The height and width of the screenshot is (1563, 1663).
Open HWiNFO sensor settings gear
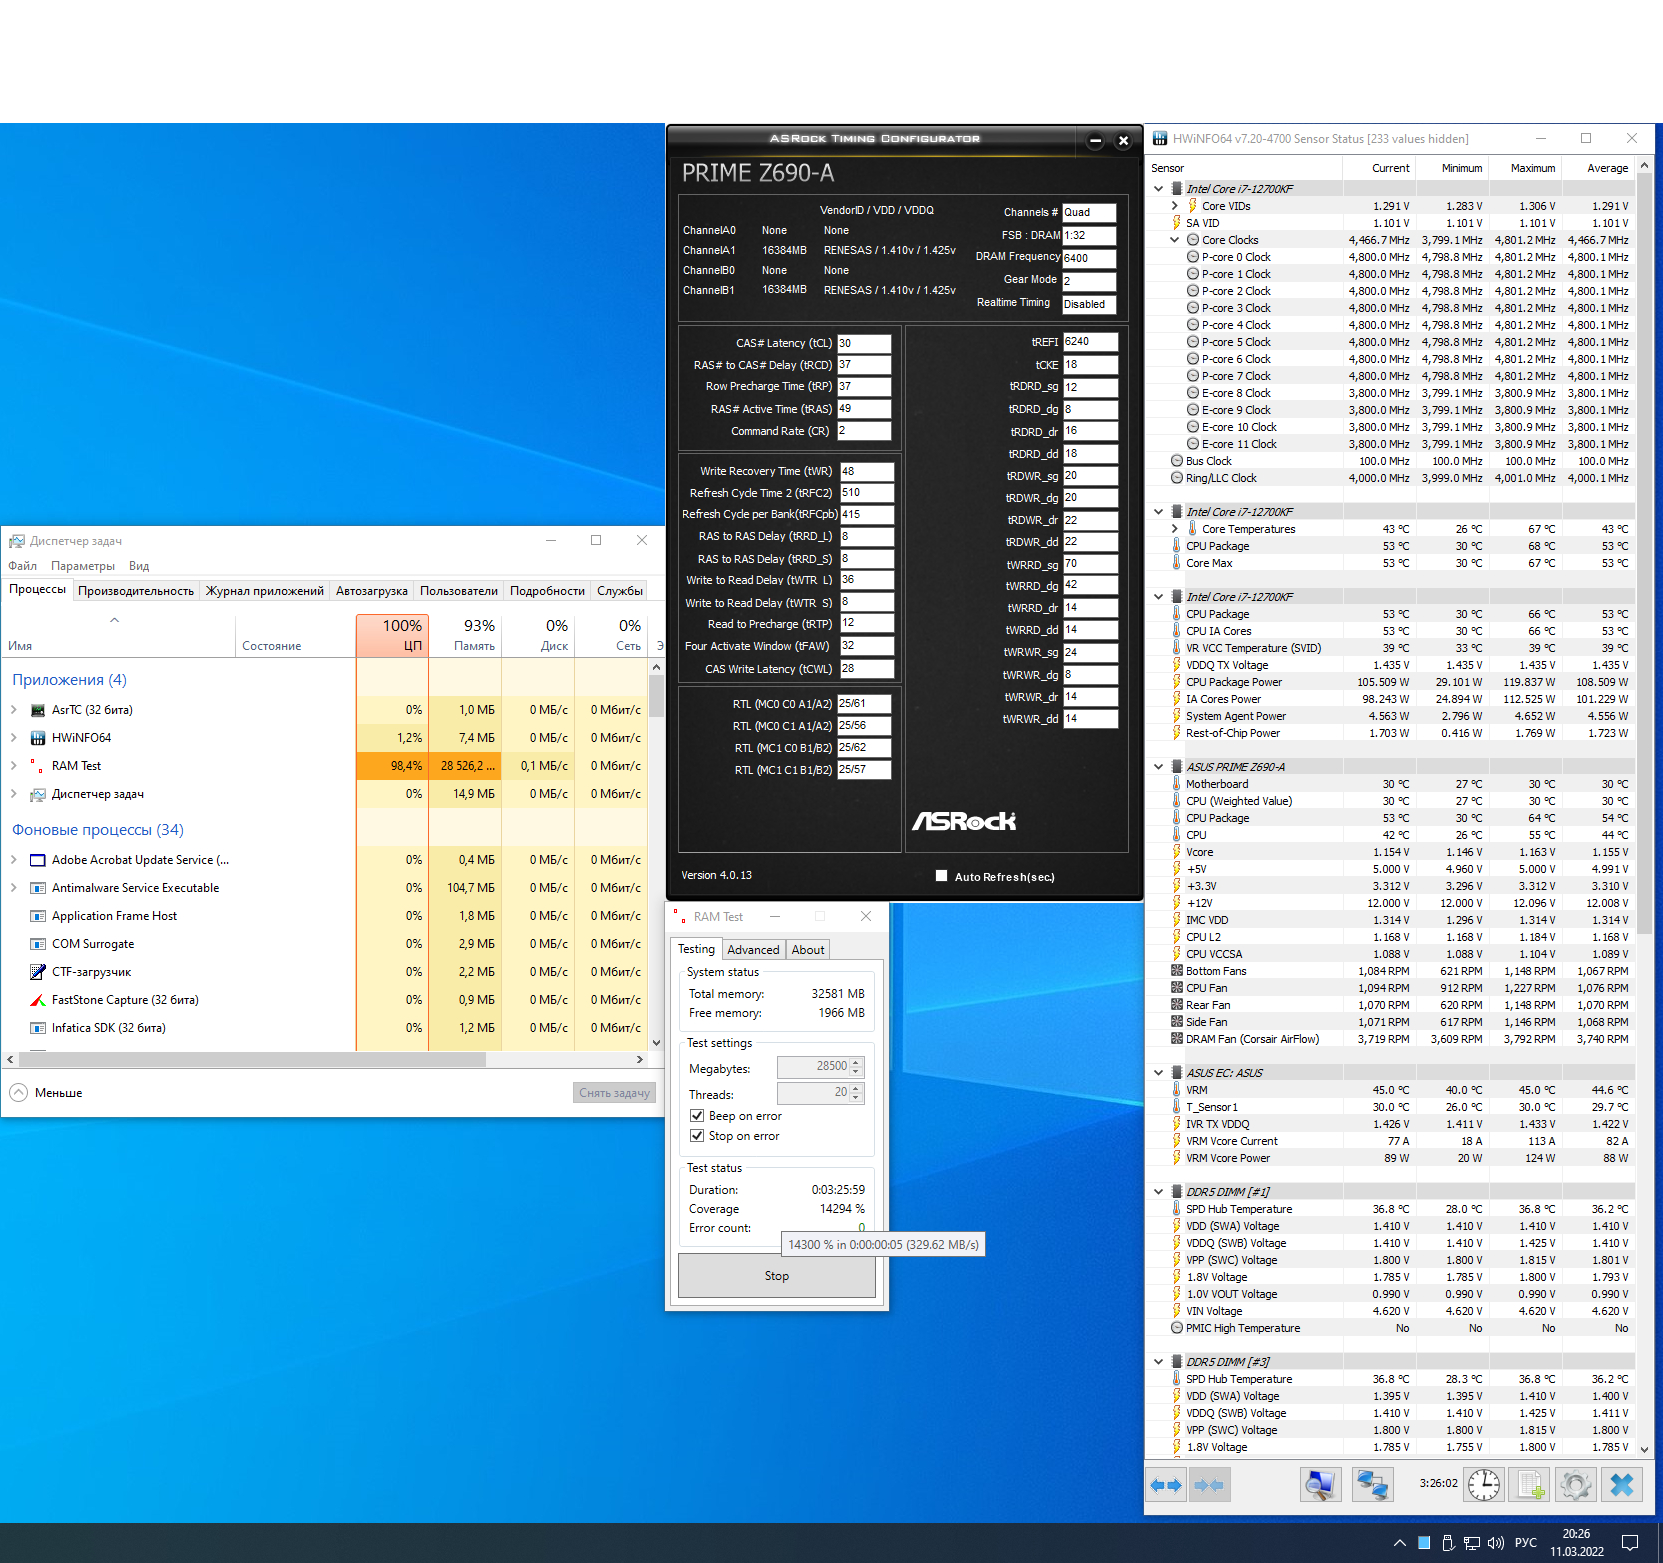[x=1576, y=1485]
